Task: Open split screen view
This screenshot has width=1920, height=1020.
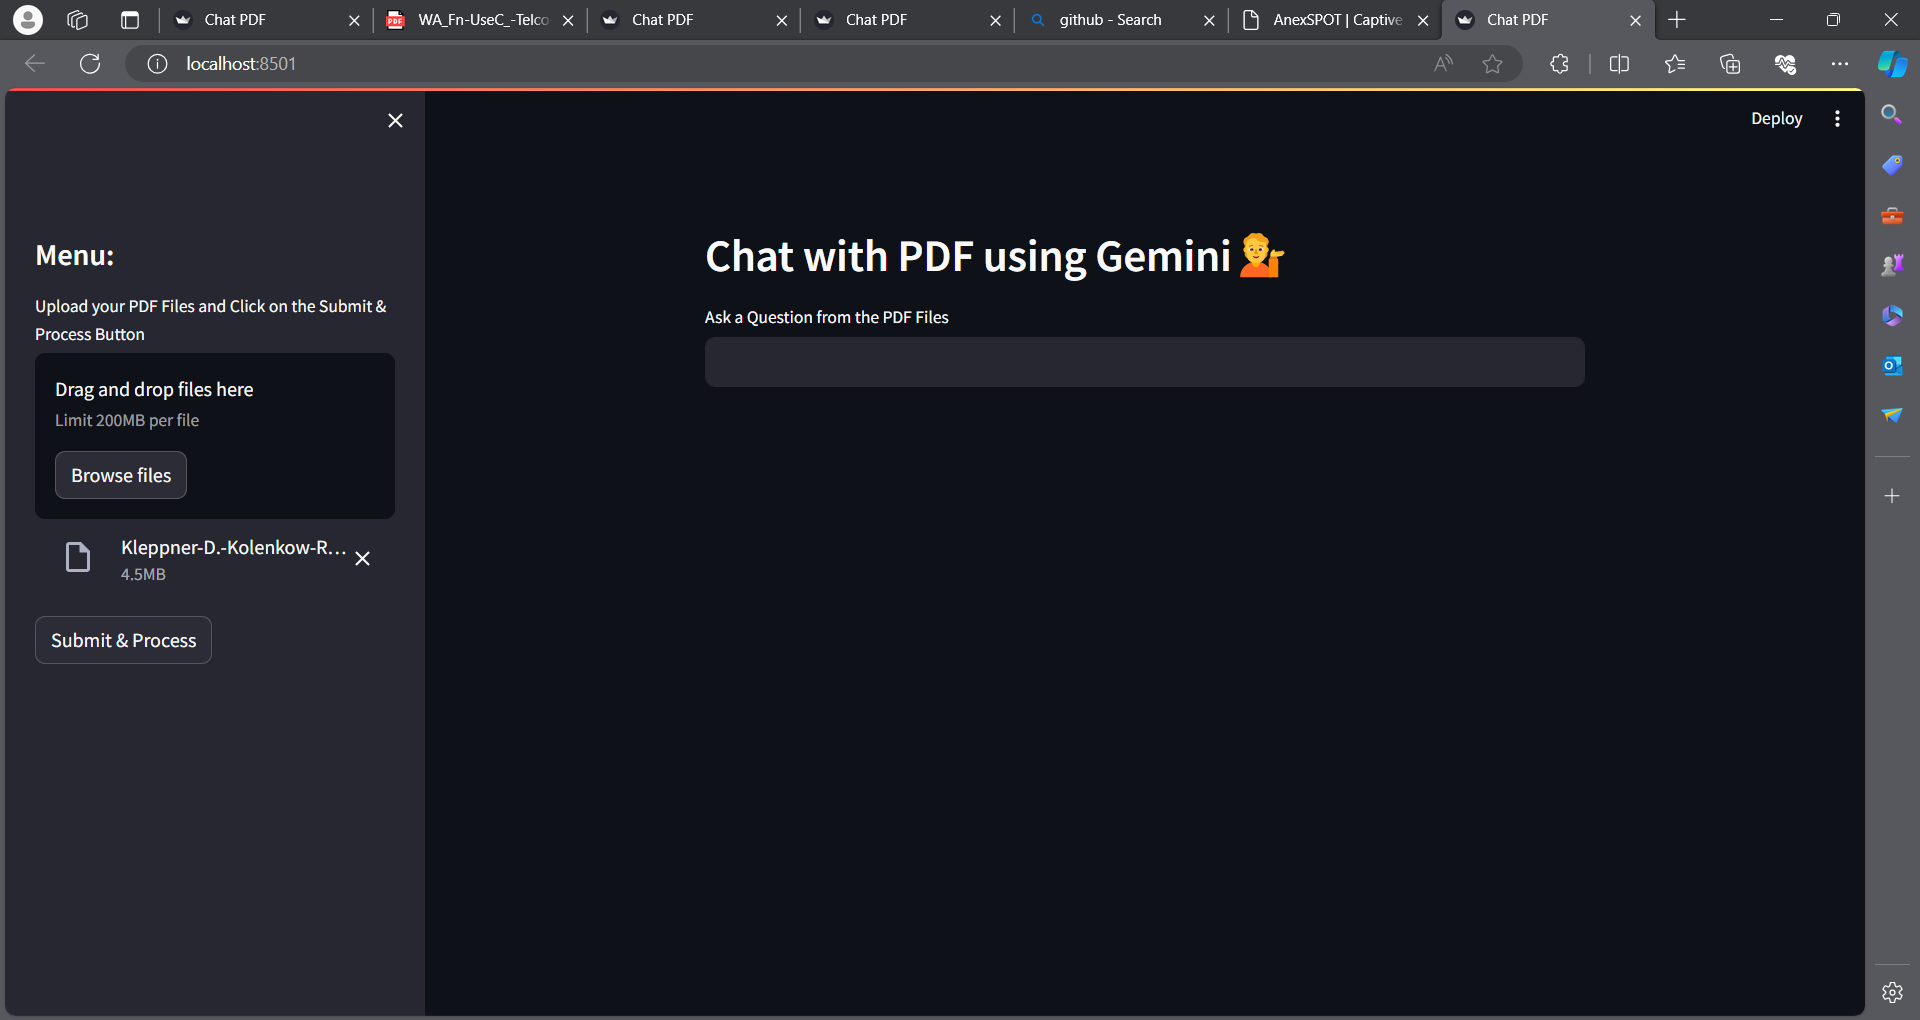Action: [x=1619, y=63]
